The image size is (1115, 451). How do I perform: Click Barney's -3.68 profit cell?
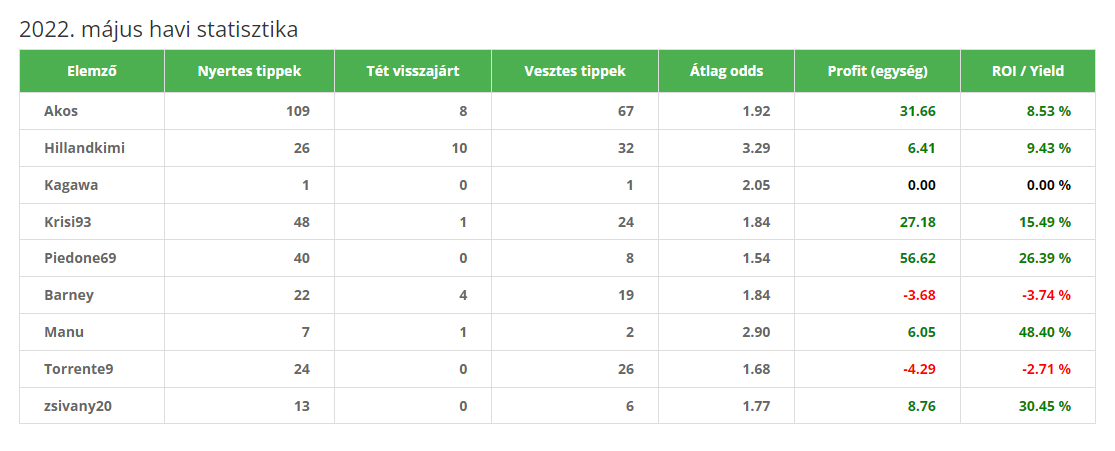click(919, 295)
